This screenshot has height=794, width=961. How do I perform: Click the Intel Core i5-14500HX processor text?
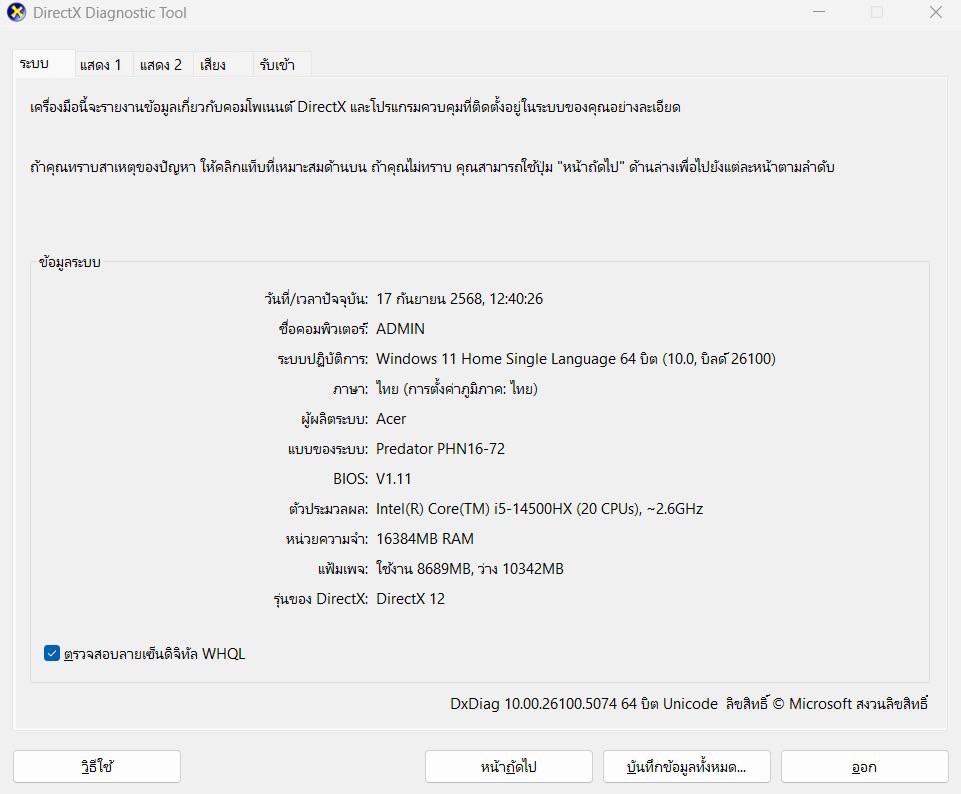[x=540, y=508]
